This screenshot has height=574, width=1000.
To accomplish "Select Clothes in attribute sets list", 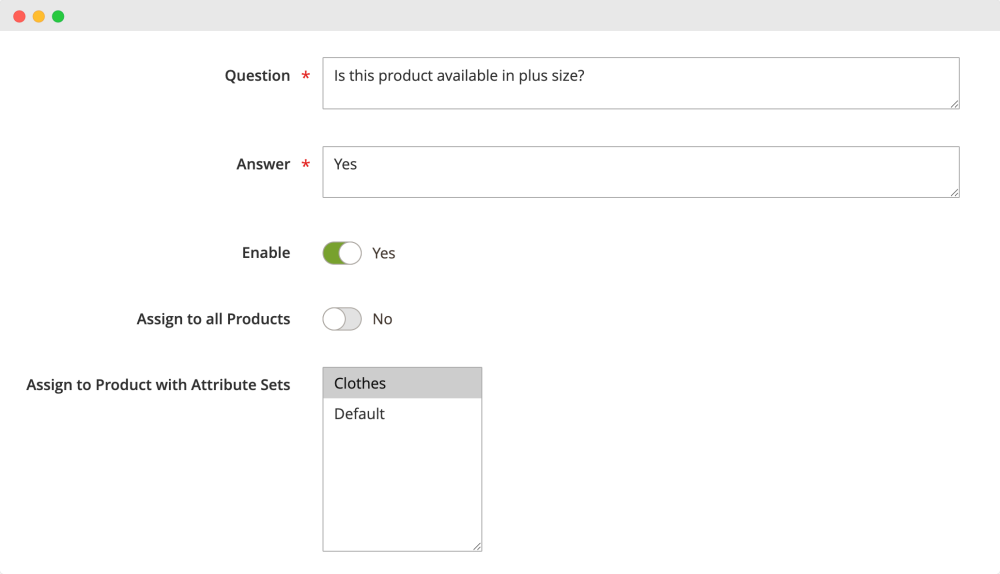I will [402, 383].
